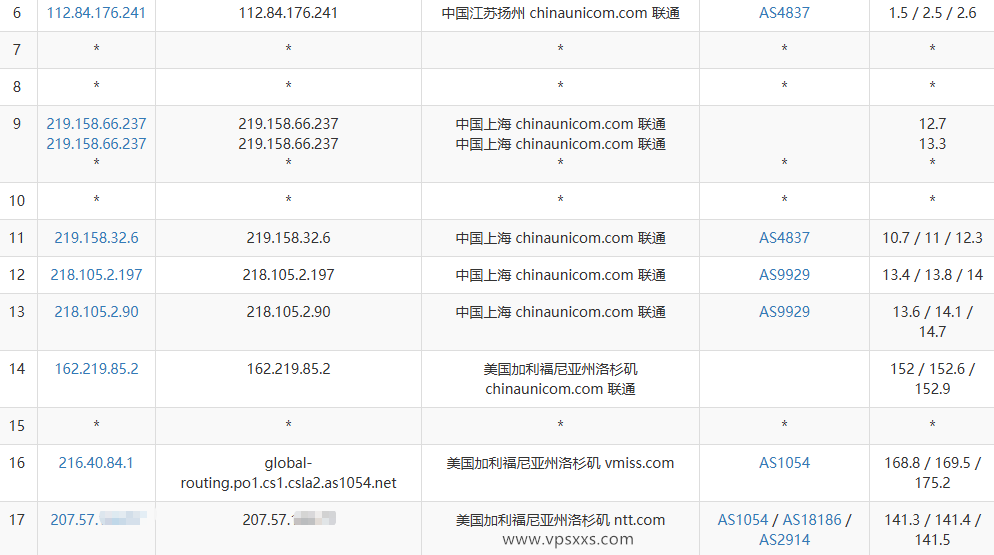Open IP link 218.105.2.90
994x555 pixels.
tap(96, 311)
